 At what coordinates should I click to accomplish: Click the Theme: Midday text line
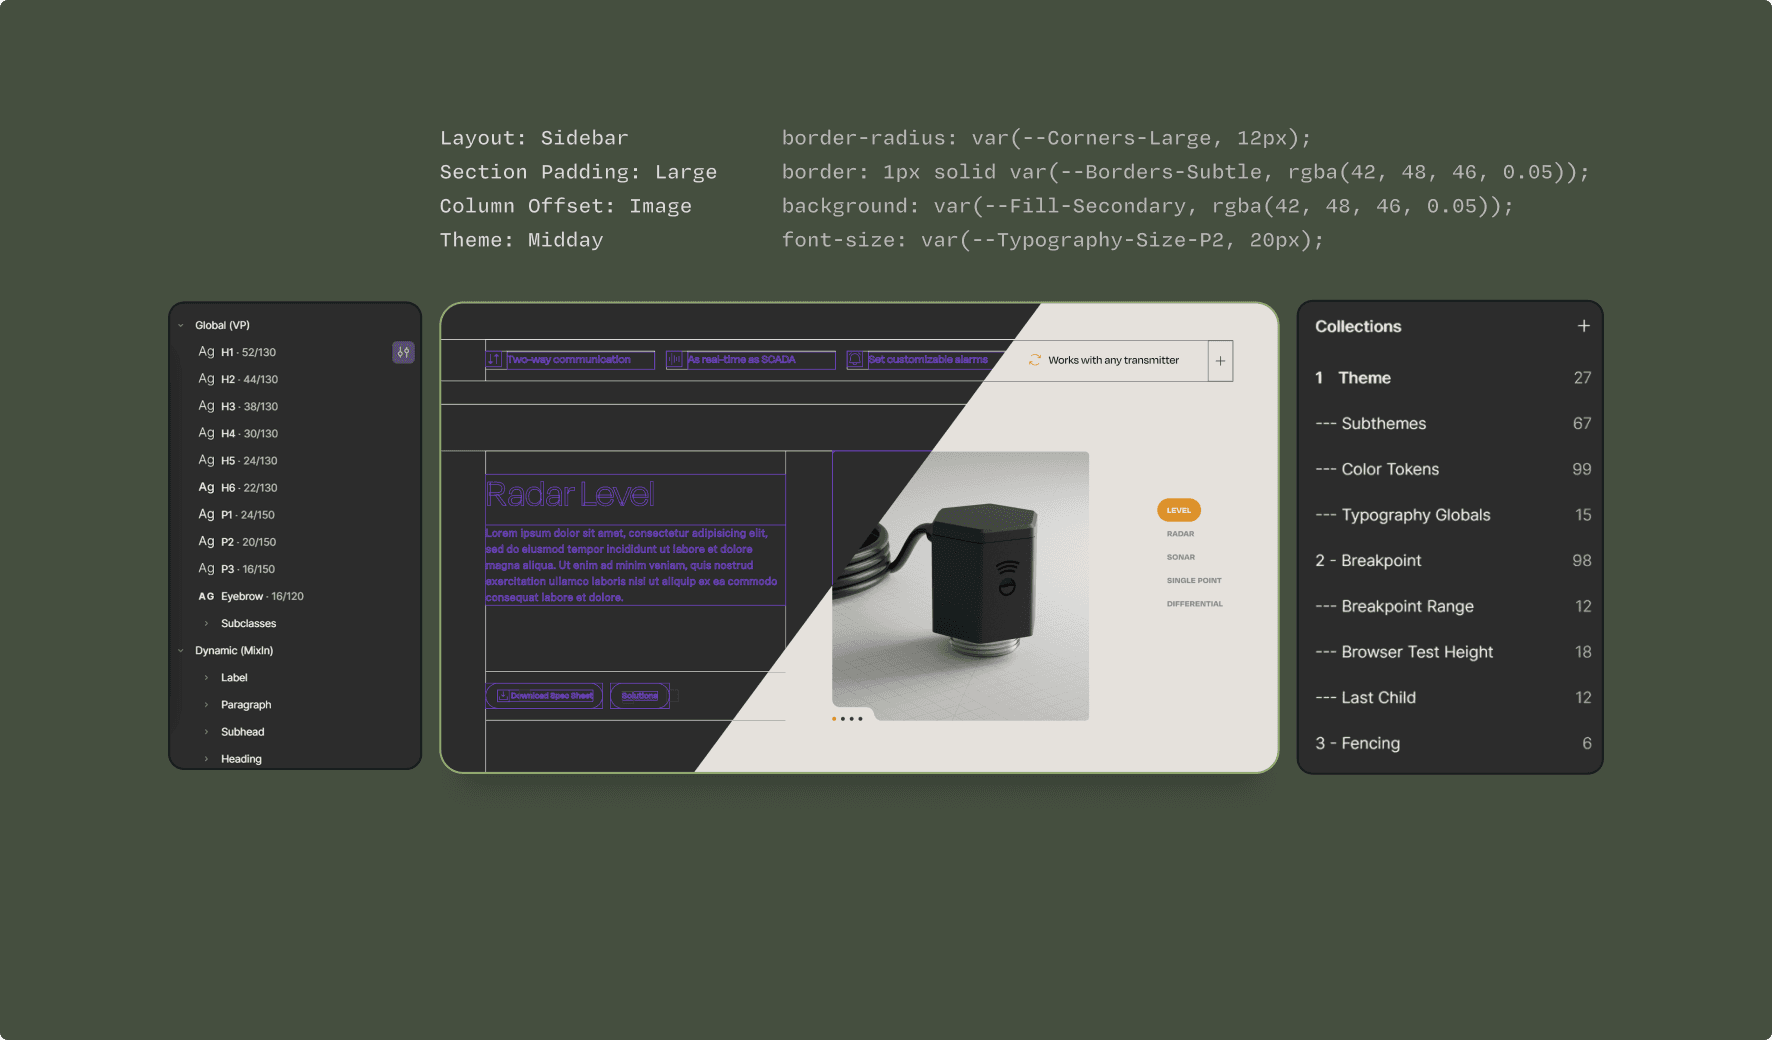522,240
